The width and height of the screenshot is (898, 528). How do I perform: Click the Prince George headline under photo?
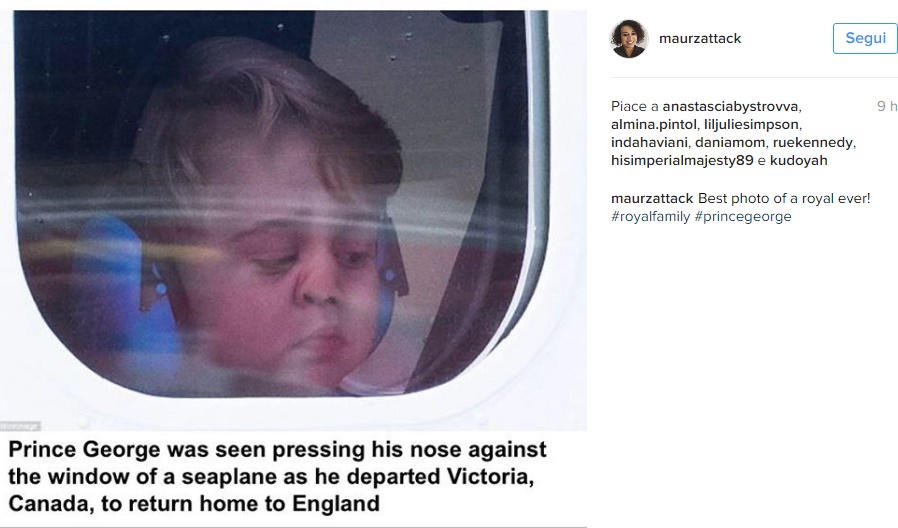(277, 476)
